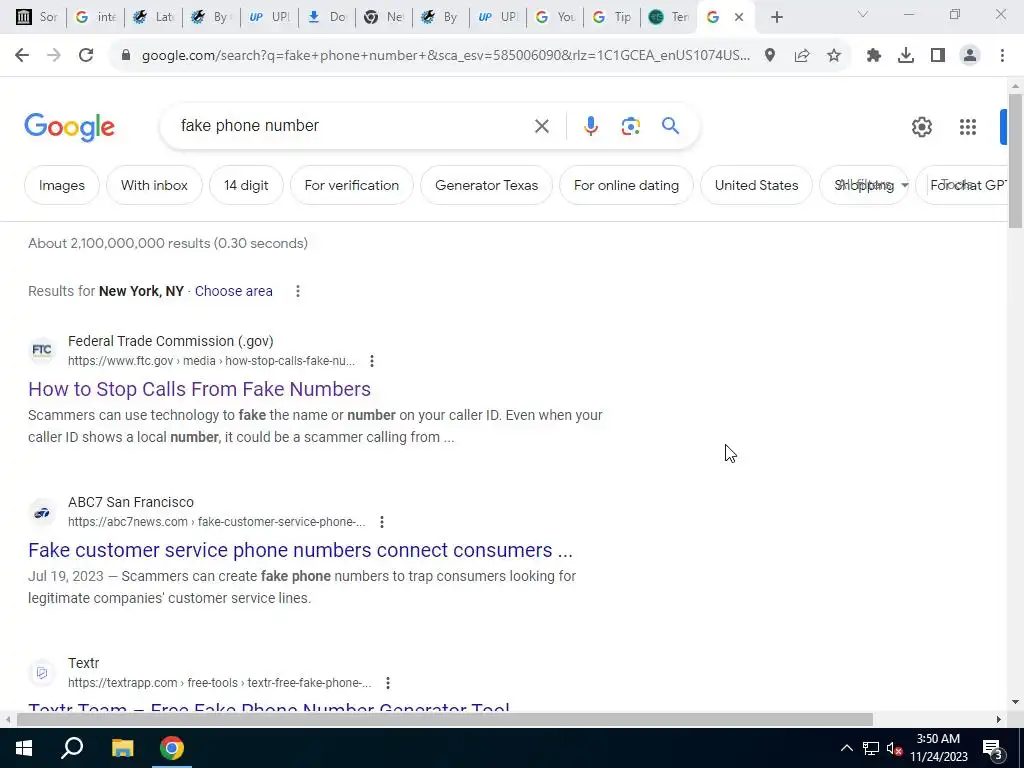The height and width of the screenshot is (768, 1024).
Task: Bookmark this tab with star icon
Action: (834, 56)
